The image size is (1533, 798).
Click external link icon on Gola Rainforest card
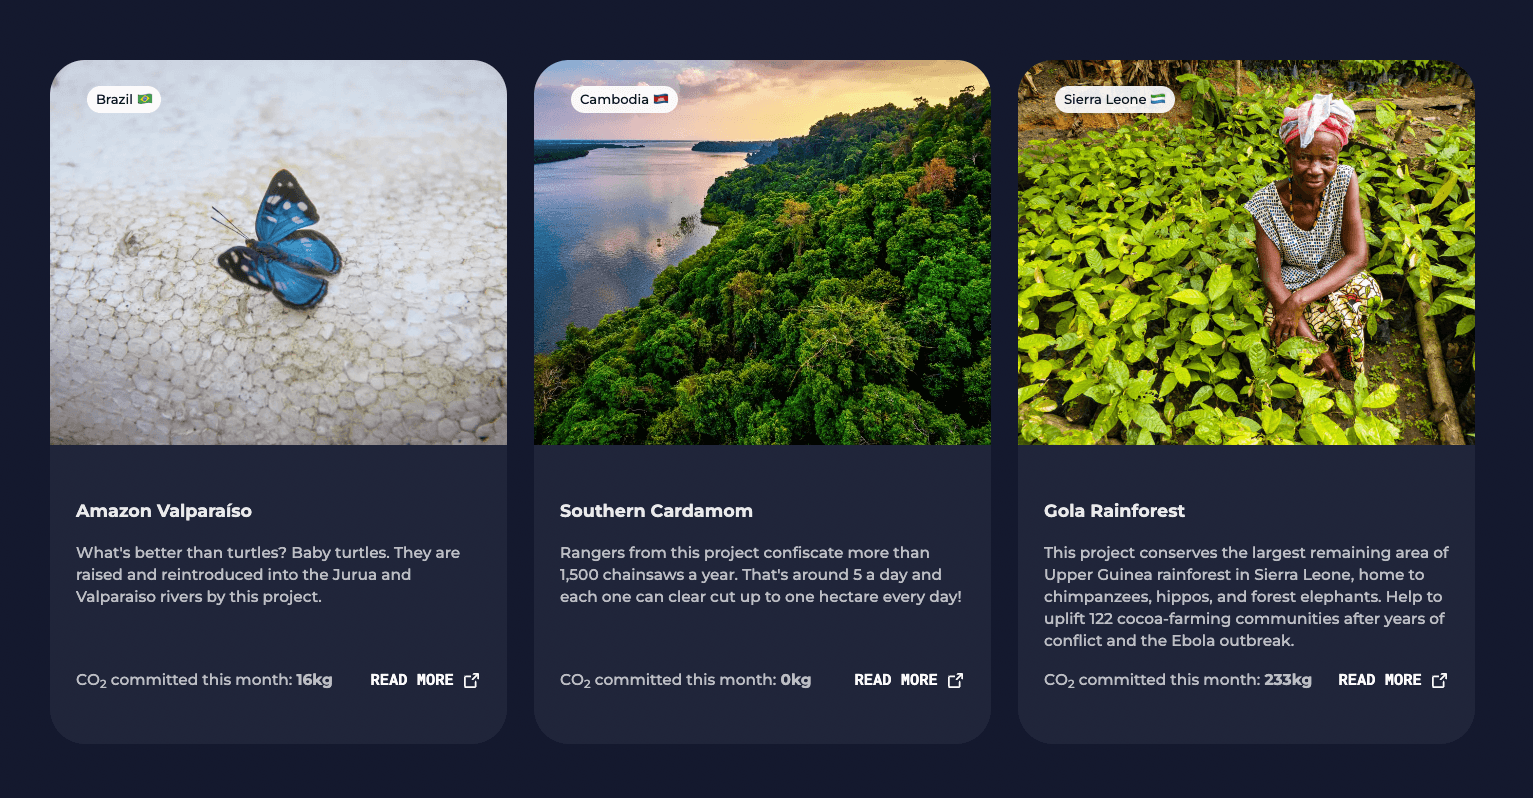(1440, 680)
